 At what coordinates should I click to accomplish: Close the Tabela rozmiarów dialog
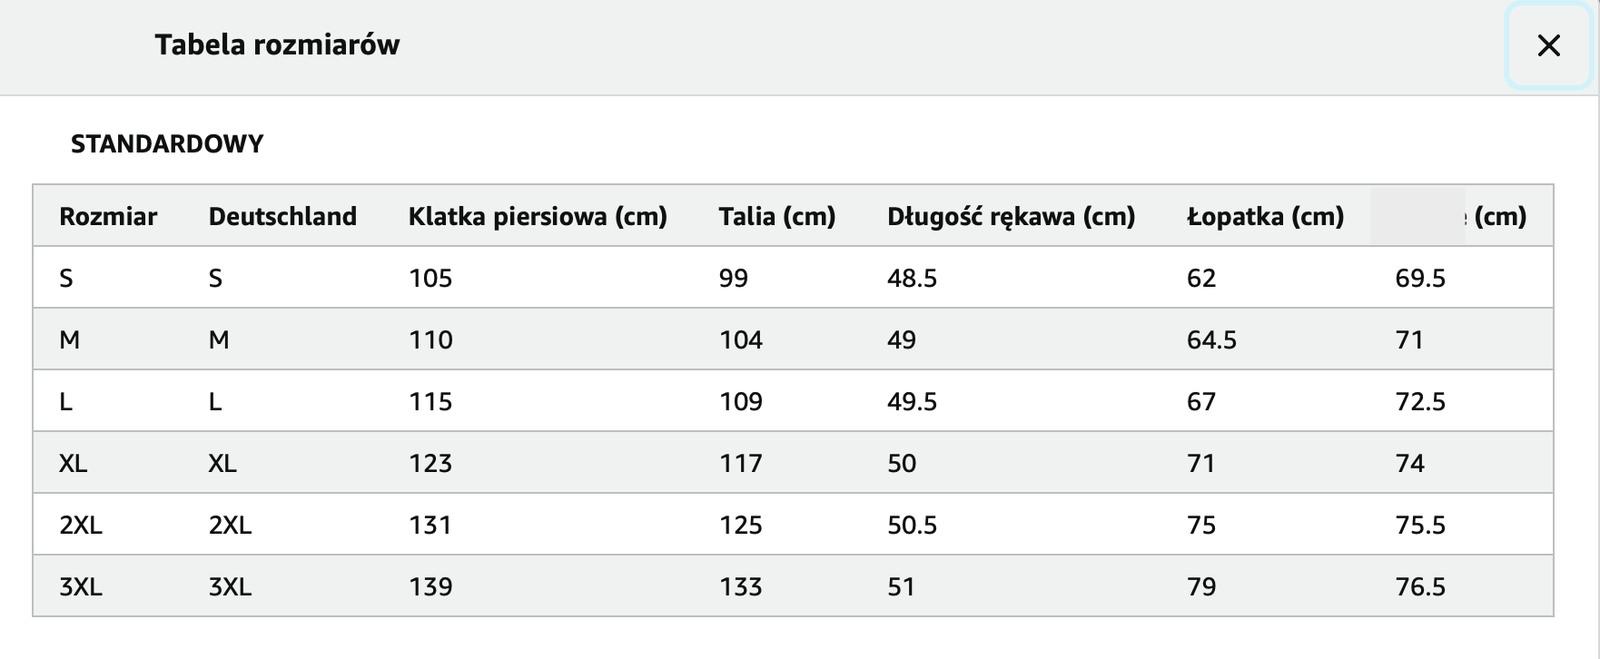(1548, 45)
